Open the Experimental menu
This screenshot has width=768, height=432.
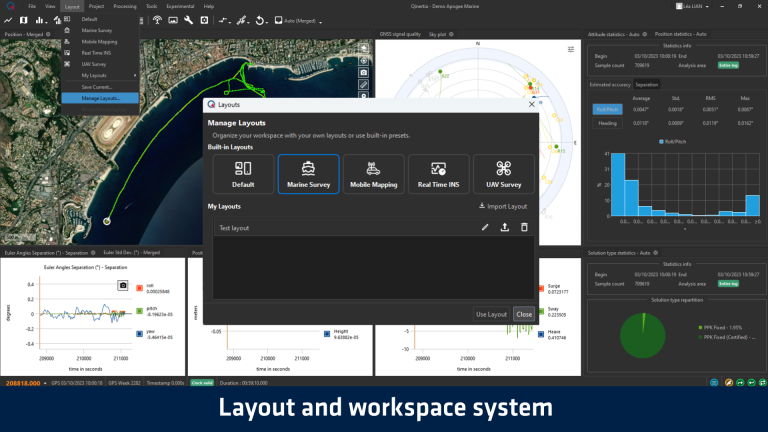[180, 6]
